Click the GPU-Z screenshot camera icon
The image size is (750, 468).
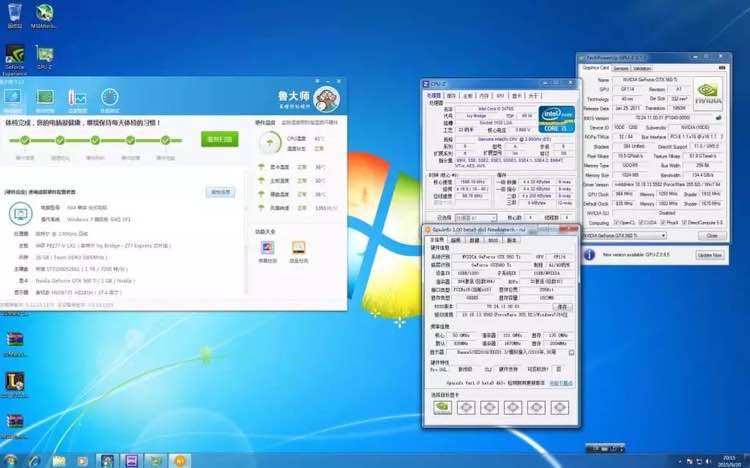click(x=722, y=68)
